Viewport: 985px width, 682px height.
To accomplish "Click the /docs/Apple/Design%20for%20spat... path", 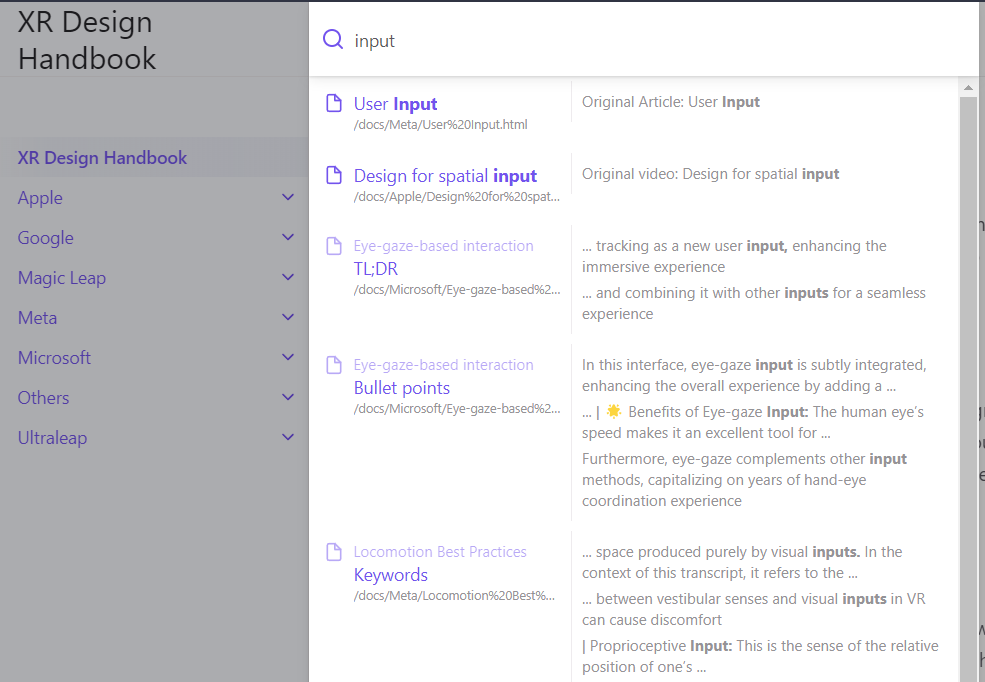I will coord(457,197).
